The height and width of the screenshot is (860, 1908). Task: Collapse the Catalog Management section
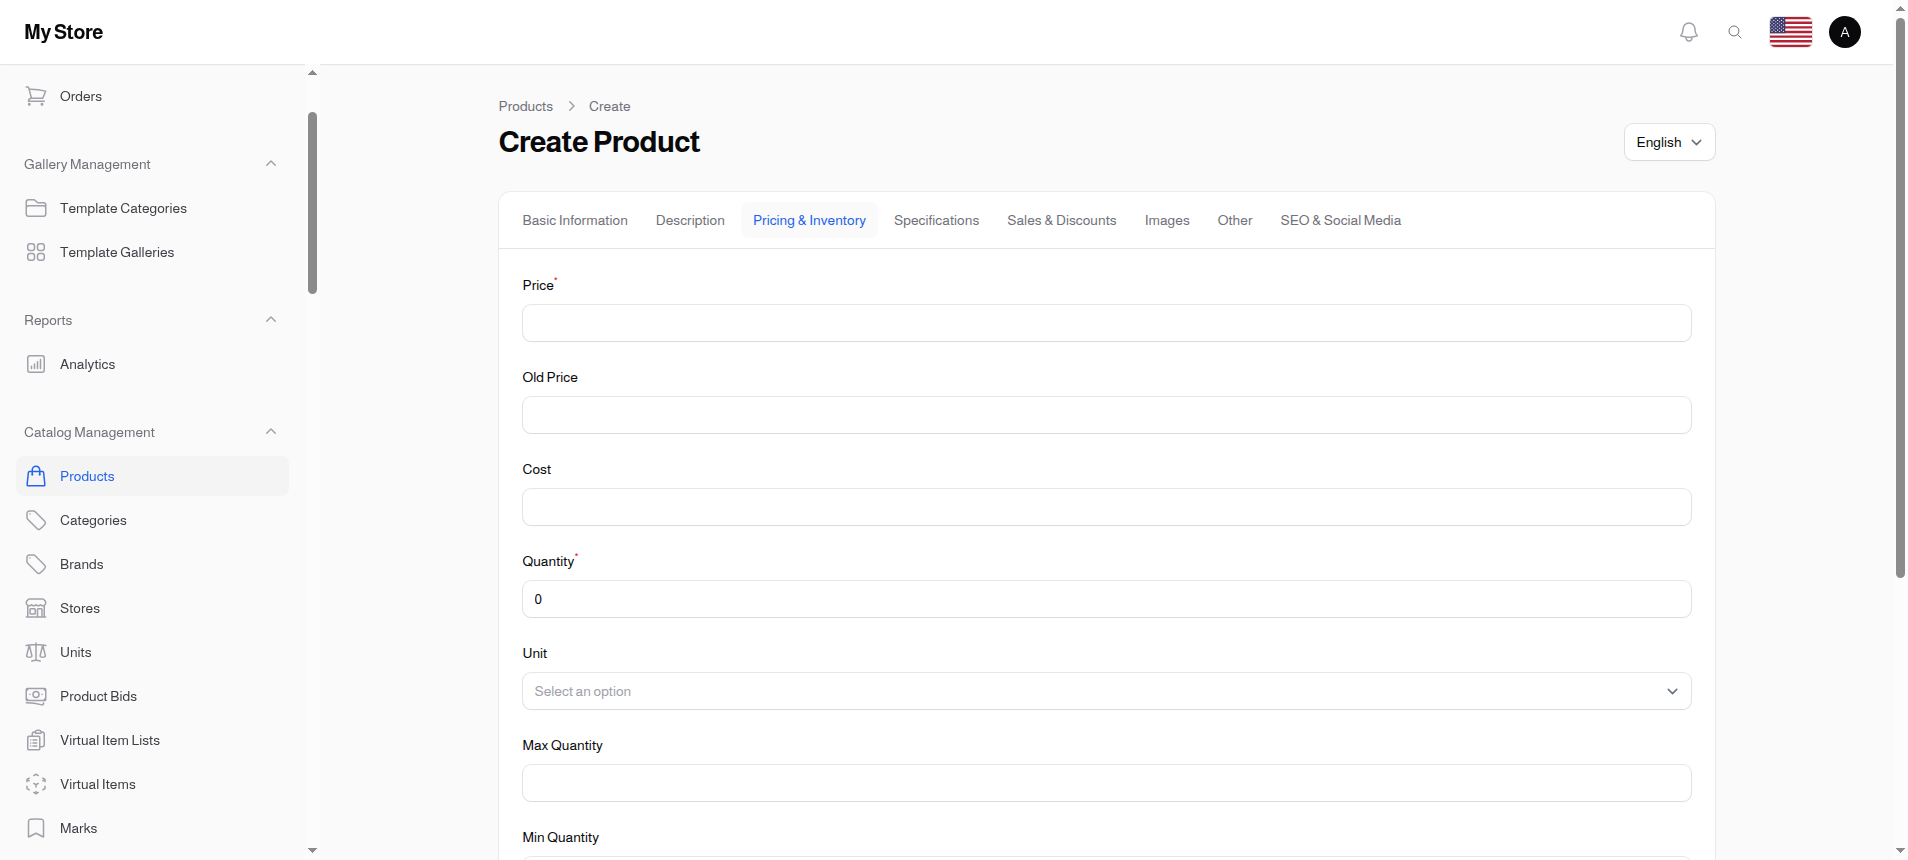point(270,432)
